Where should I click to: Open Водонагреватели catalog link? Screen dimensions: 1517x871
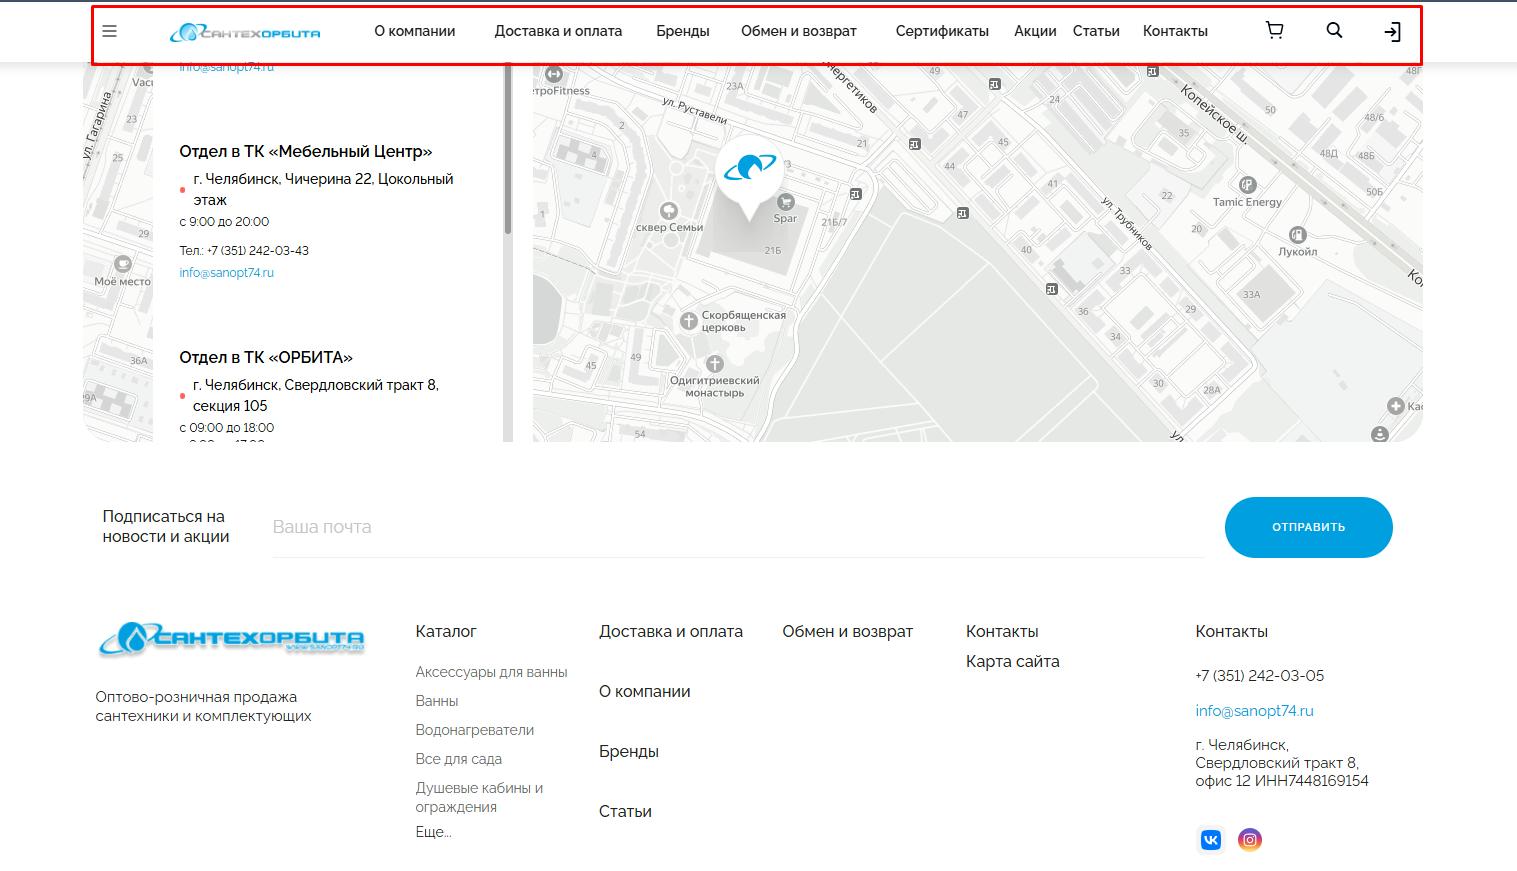[x=475, y=730]
